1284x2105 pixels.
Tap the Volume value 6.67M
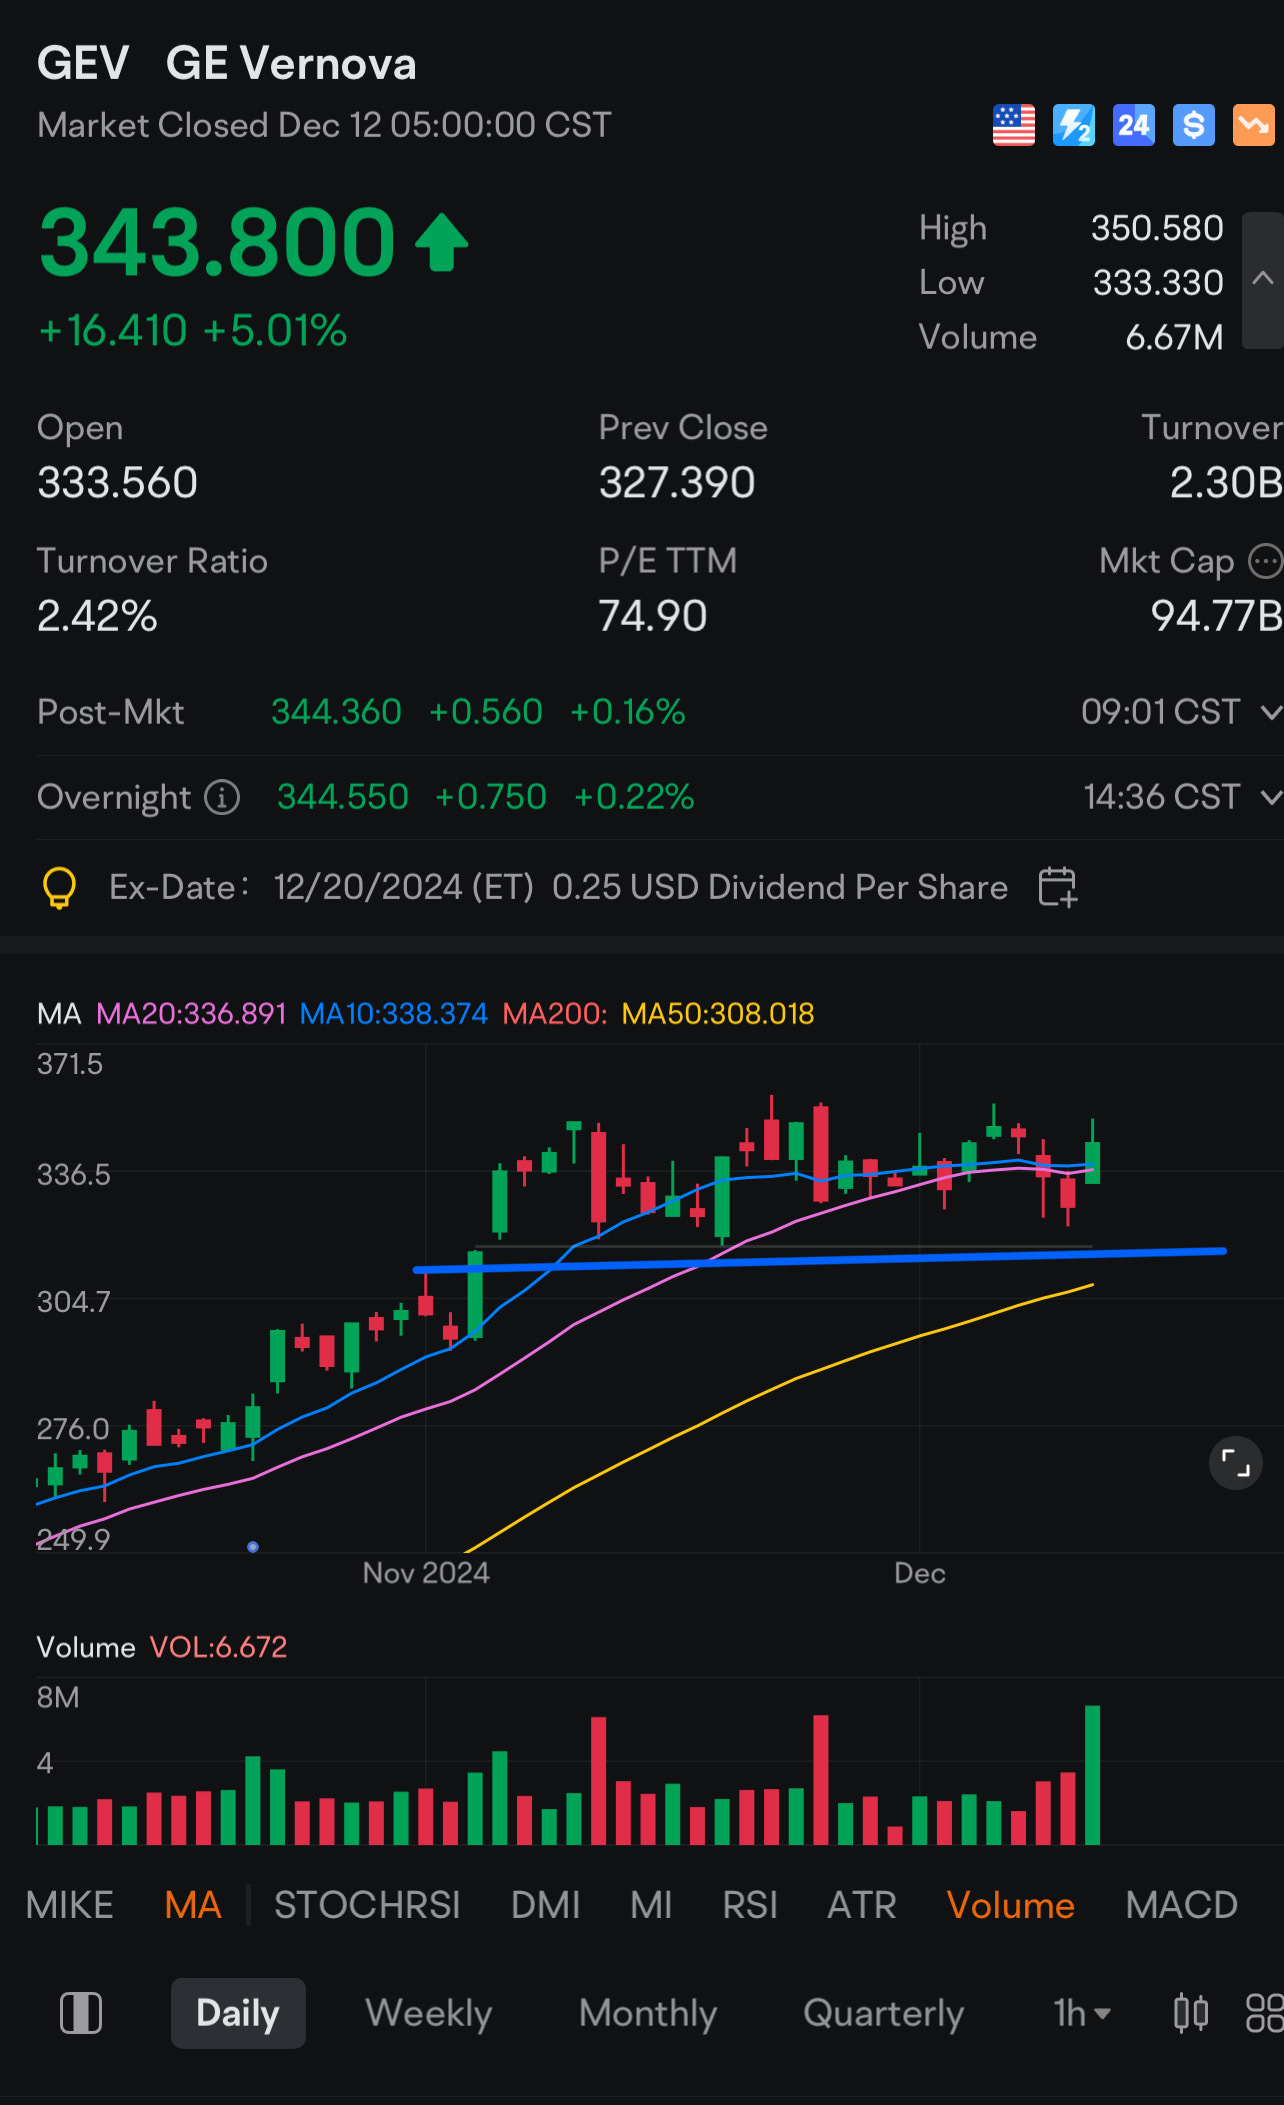coord(1174,337)
